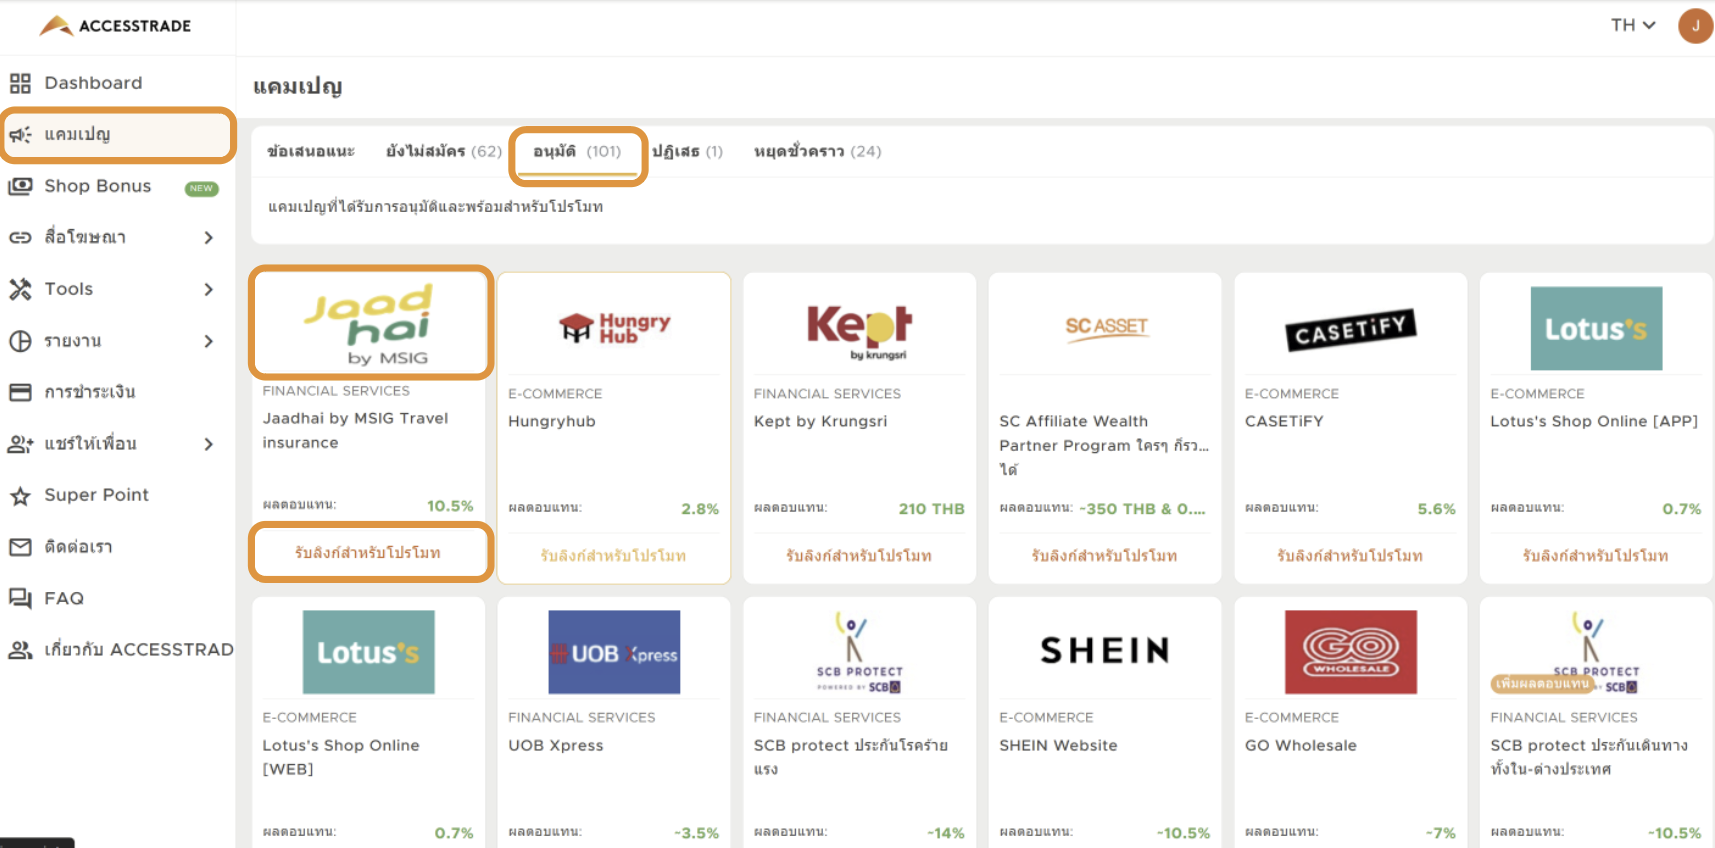Click the CASETiFY logo
Viewport: 1715px width, 848px height.
pos(1351,330)
